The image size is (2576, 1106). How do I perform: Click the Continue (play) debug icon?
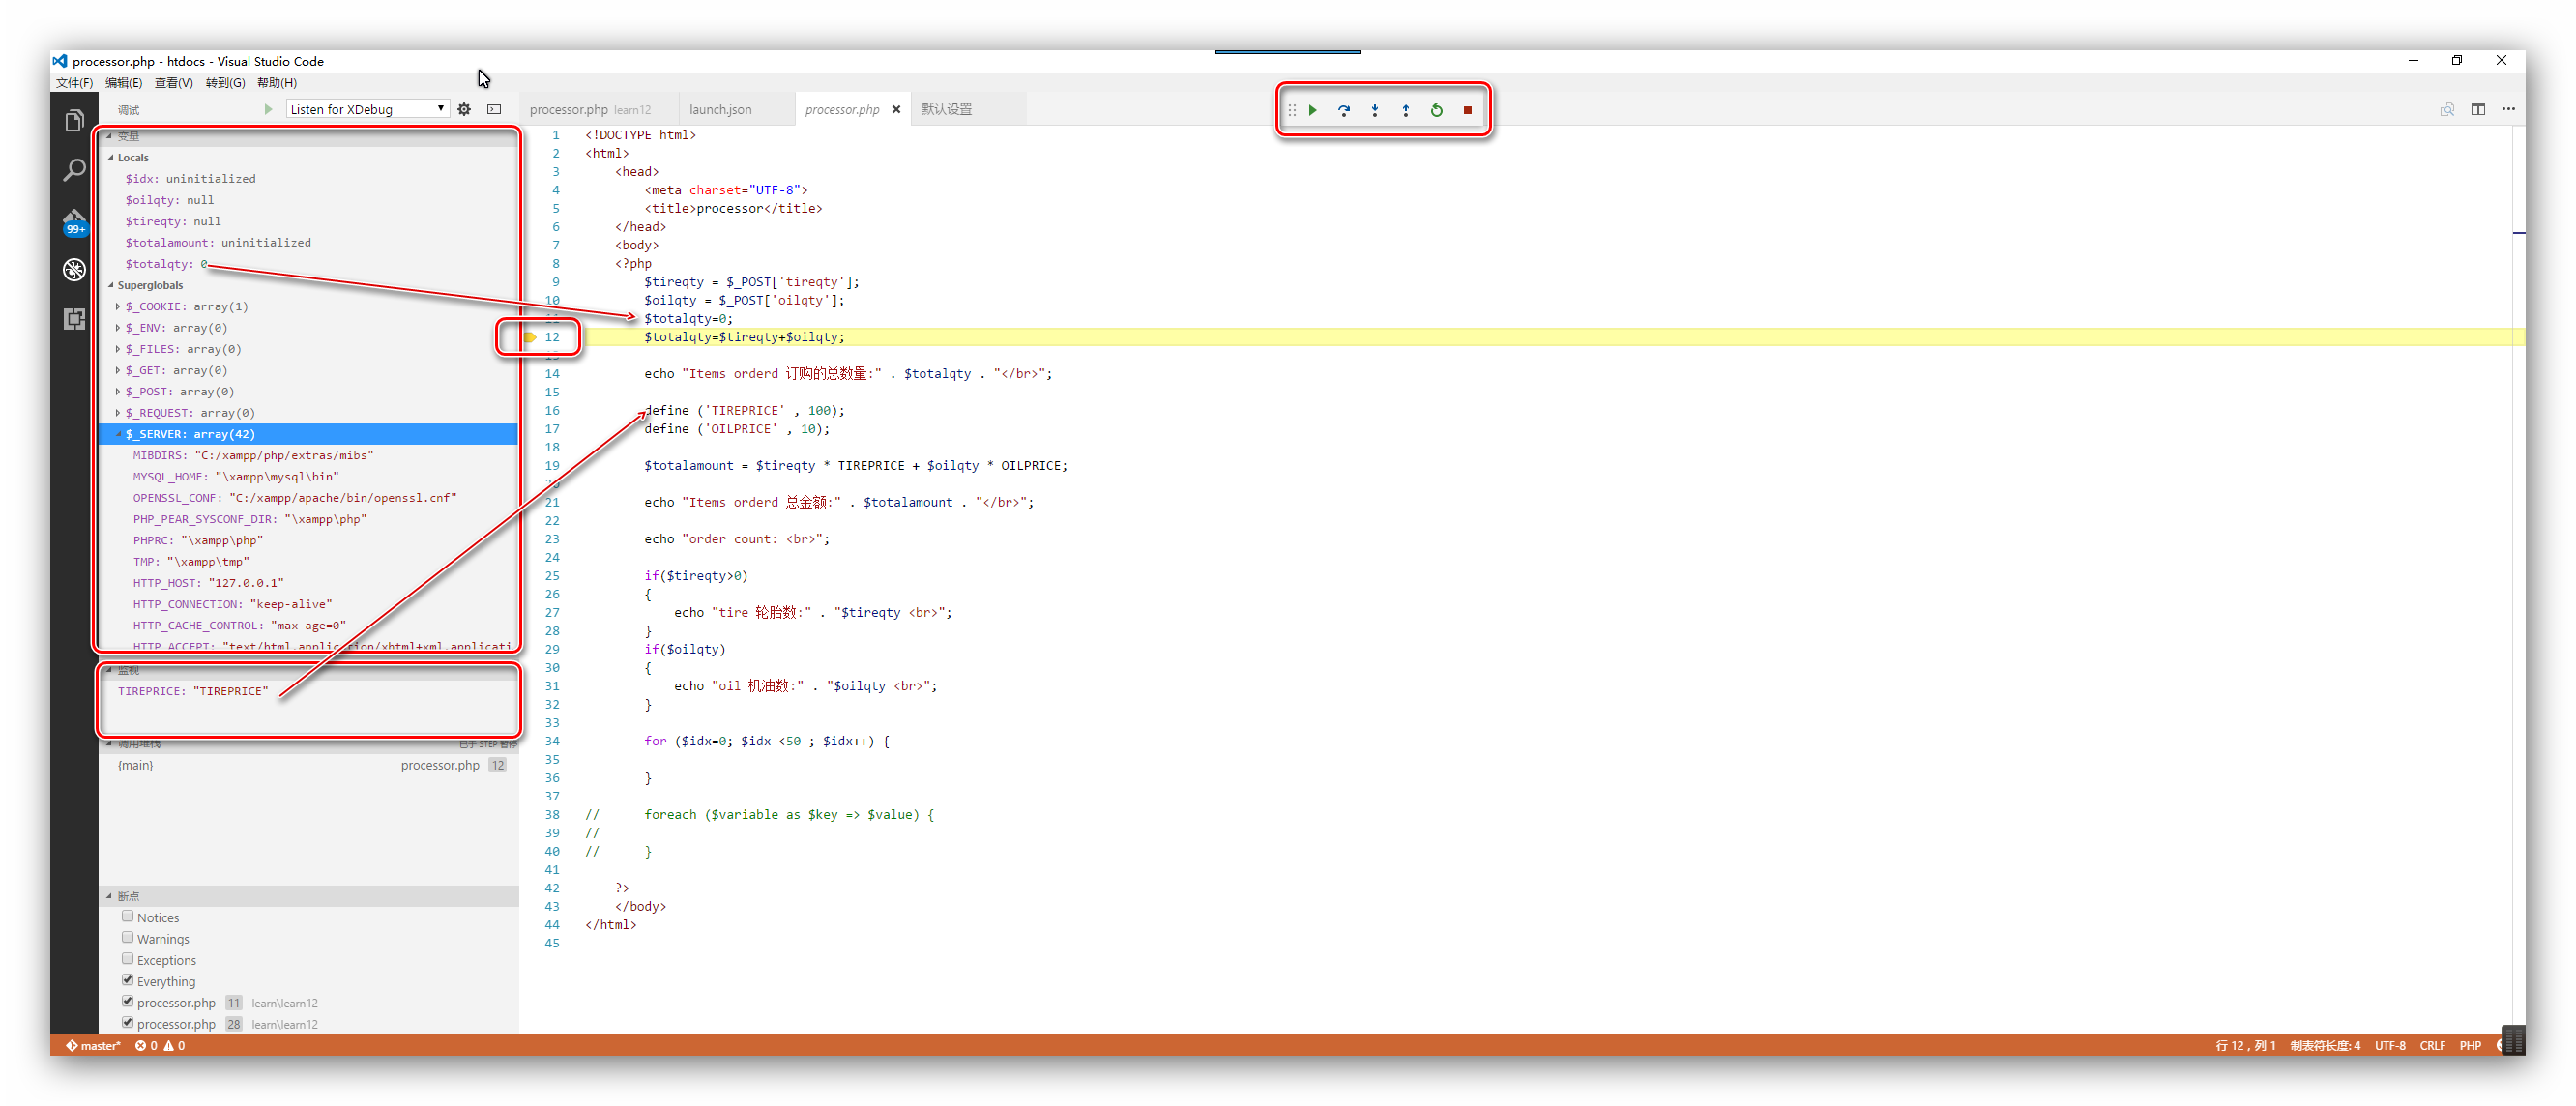[1312, 110]
